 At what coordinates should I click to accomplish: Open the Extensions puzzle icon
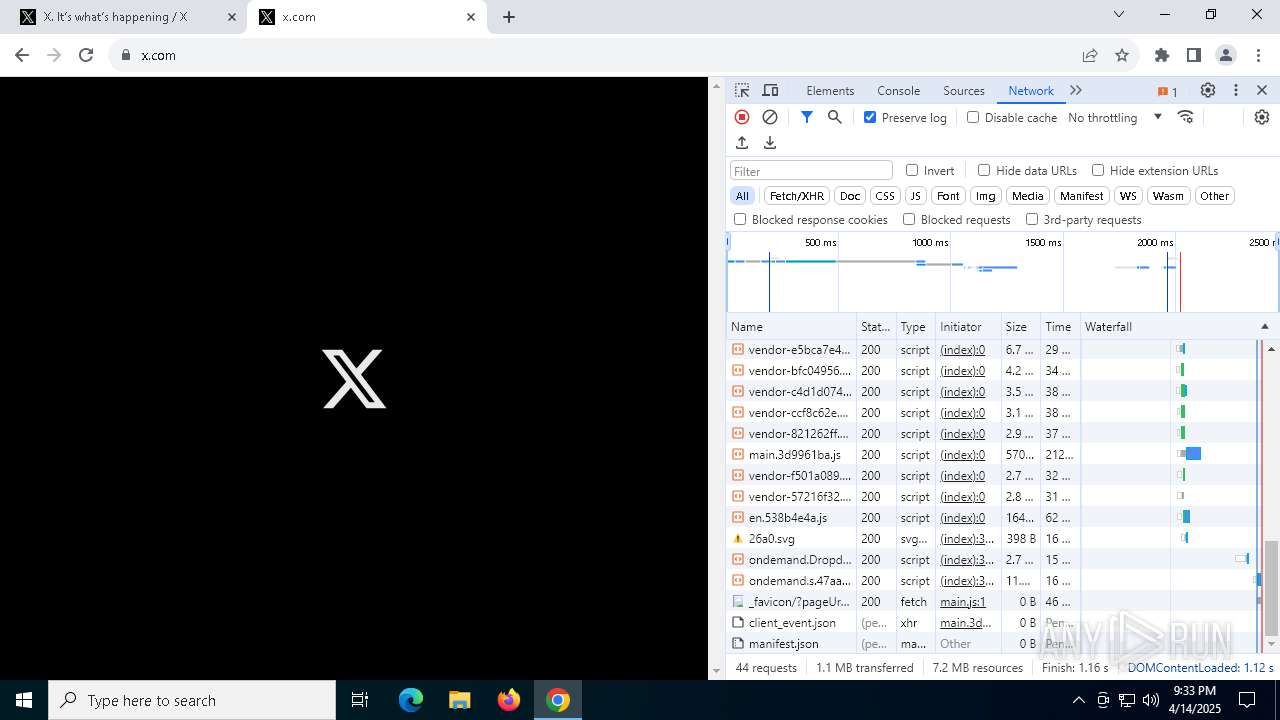pos(1162,55)
